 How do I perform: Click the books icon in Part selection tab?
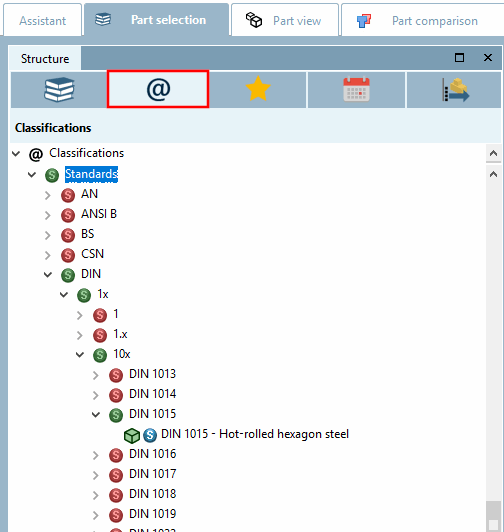pos(103,20)
